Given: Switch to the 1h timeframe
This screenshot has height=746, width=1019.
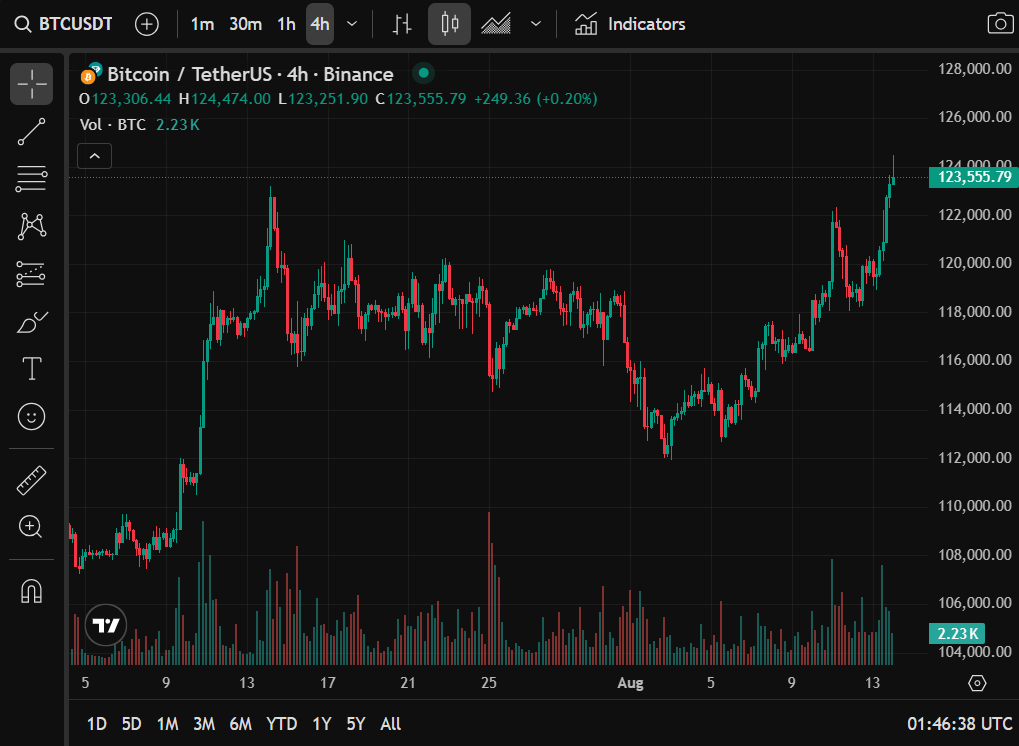Looking at the screenshot, I should coord(286,24).
